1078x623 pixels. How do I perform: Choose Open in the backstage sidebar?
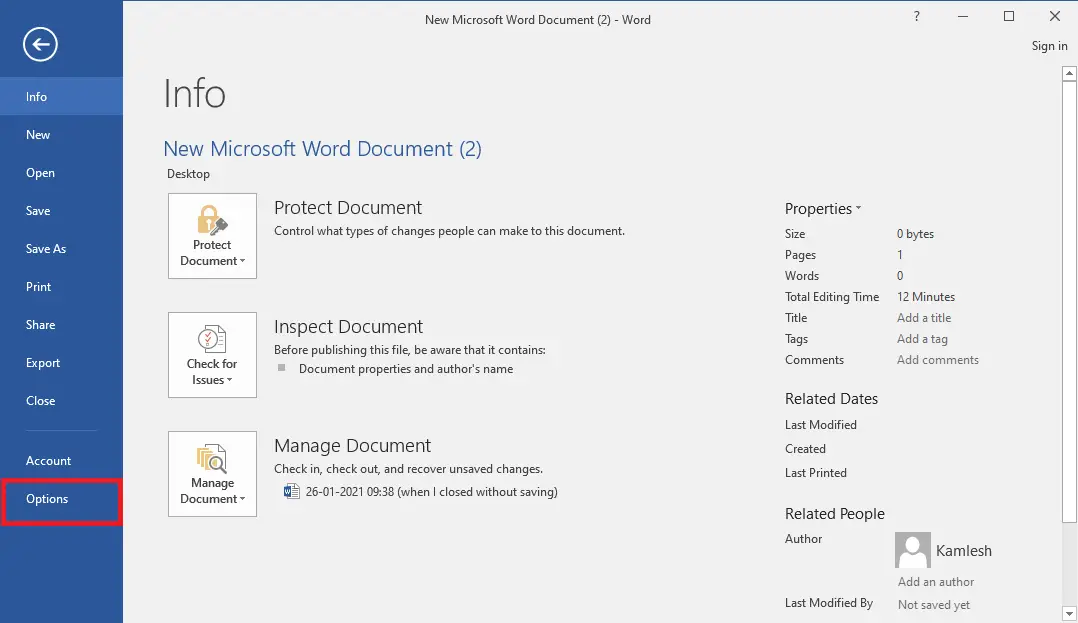(61, 173)
